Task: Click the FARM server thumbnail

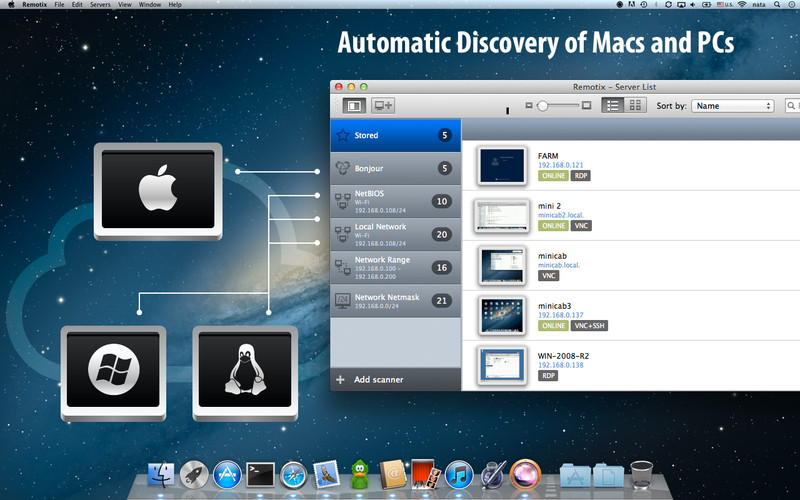Action: pos(502,165)
